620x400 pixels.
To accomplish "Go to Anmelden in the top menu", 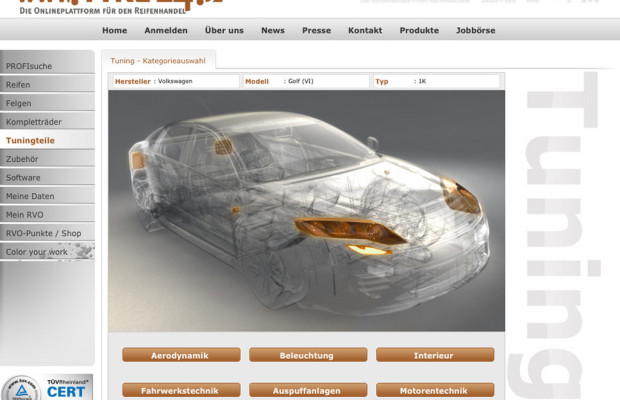I will [166, 30].
